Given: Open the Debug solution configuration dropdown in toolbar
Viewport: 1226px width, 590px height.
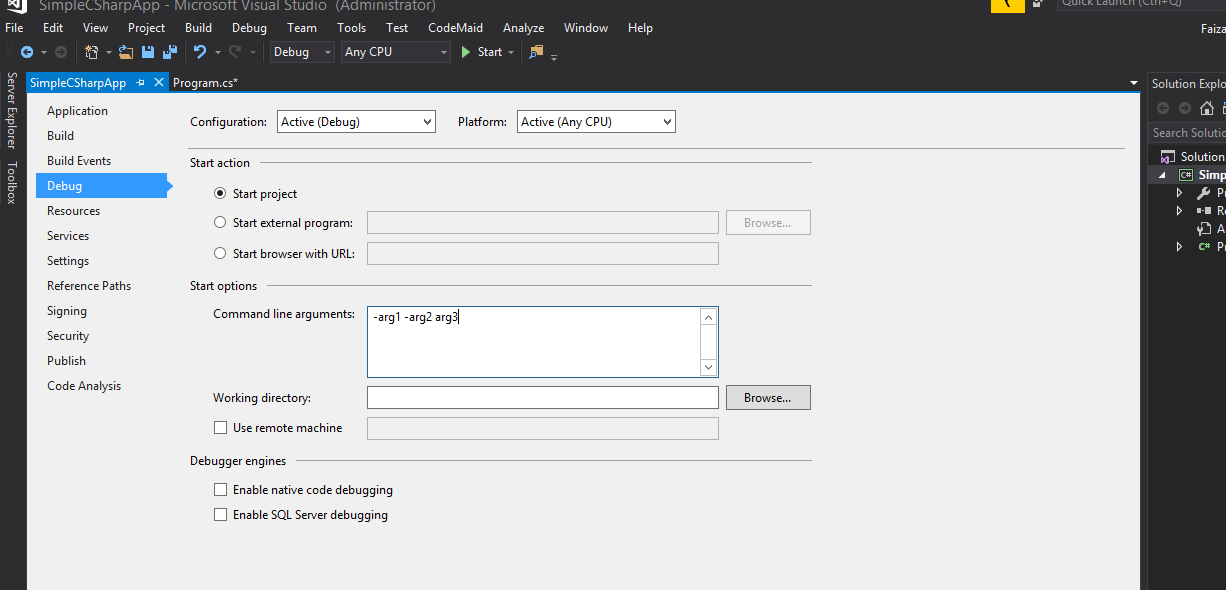Looking at the screenshot, I should pos(302,52).
